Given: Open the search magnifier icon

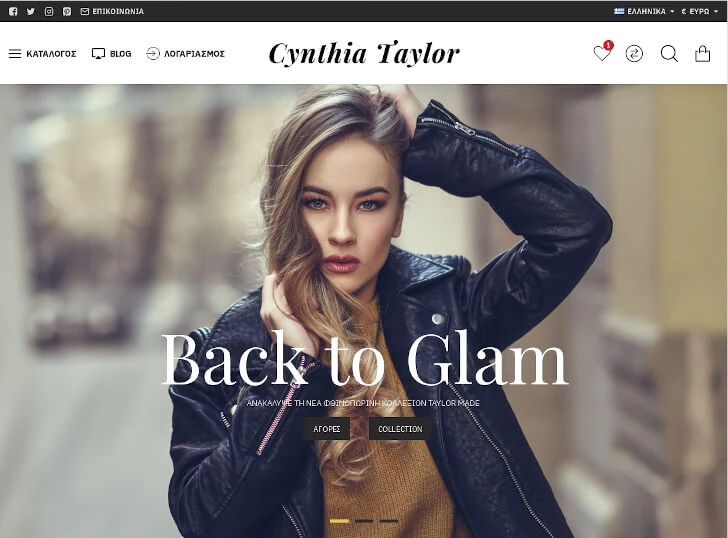Looking at the screenshot, I should click(x=669, y=54).
